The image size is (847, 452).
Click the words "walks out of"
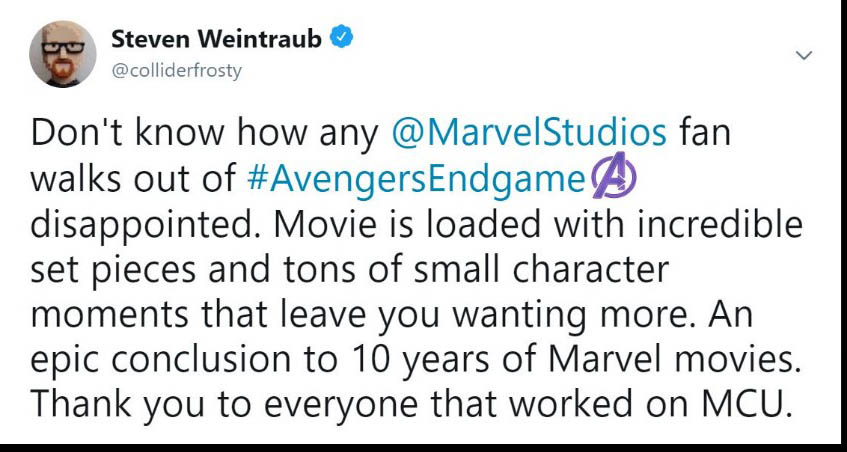[x=132, y=179]
